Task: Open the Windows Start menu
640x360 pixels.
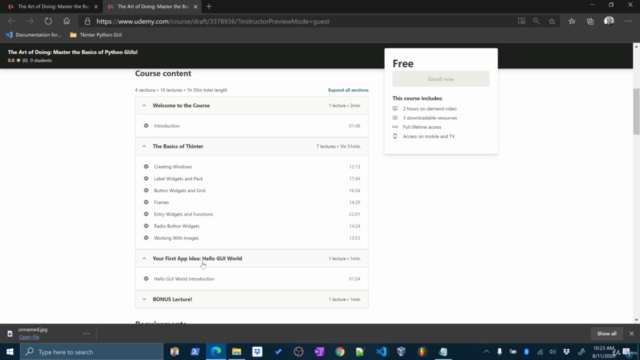Action: (x=10, y=352)
